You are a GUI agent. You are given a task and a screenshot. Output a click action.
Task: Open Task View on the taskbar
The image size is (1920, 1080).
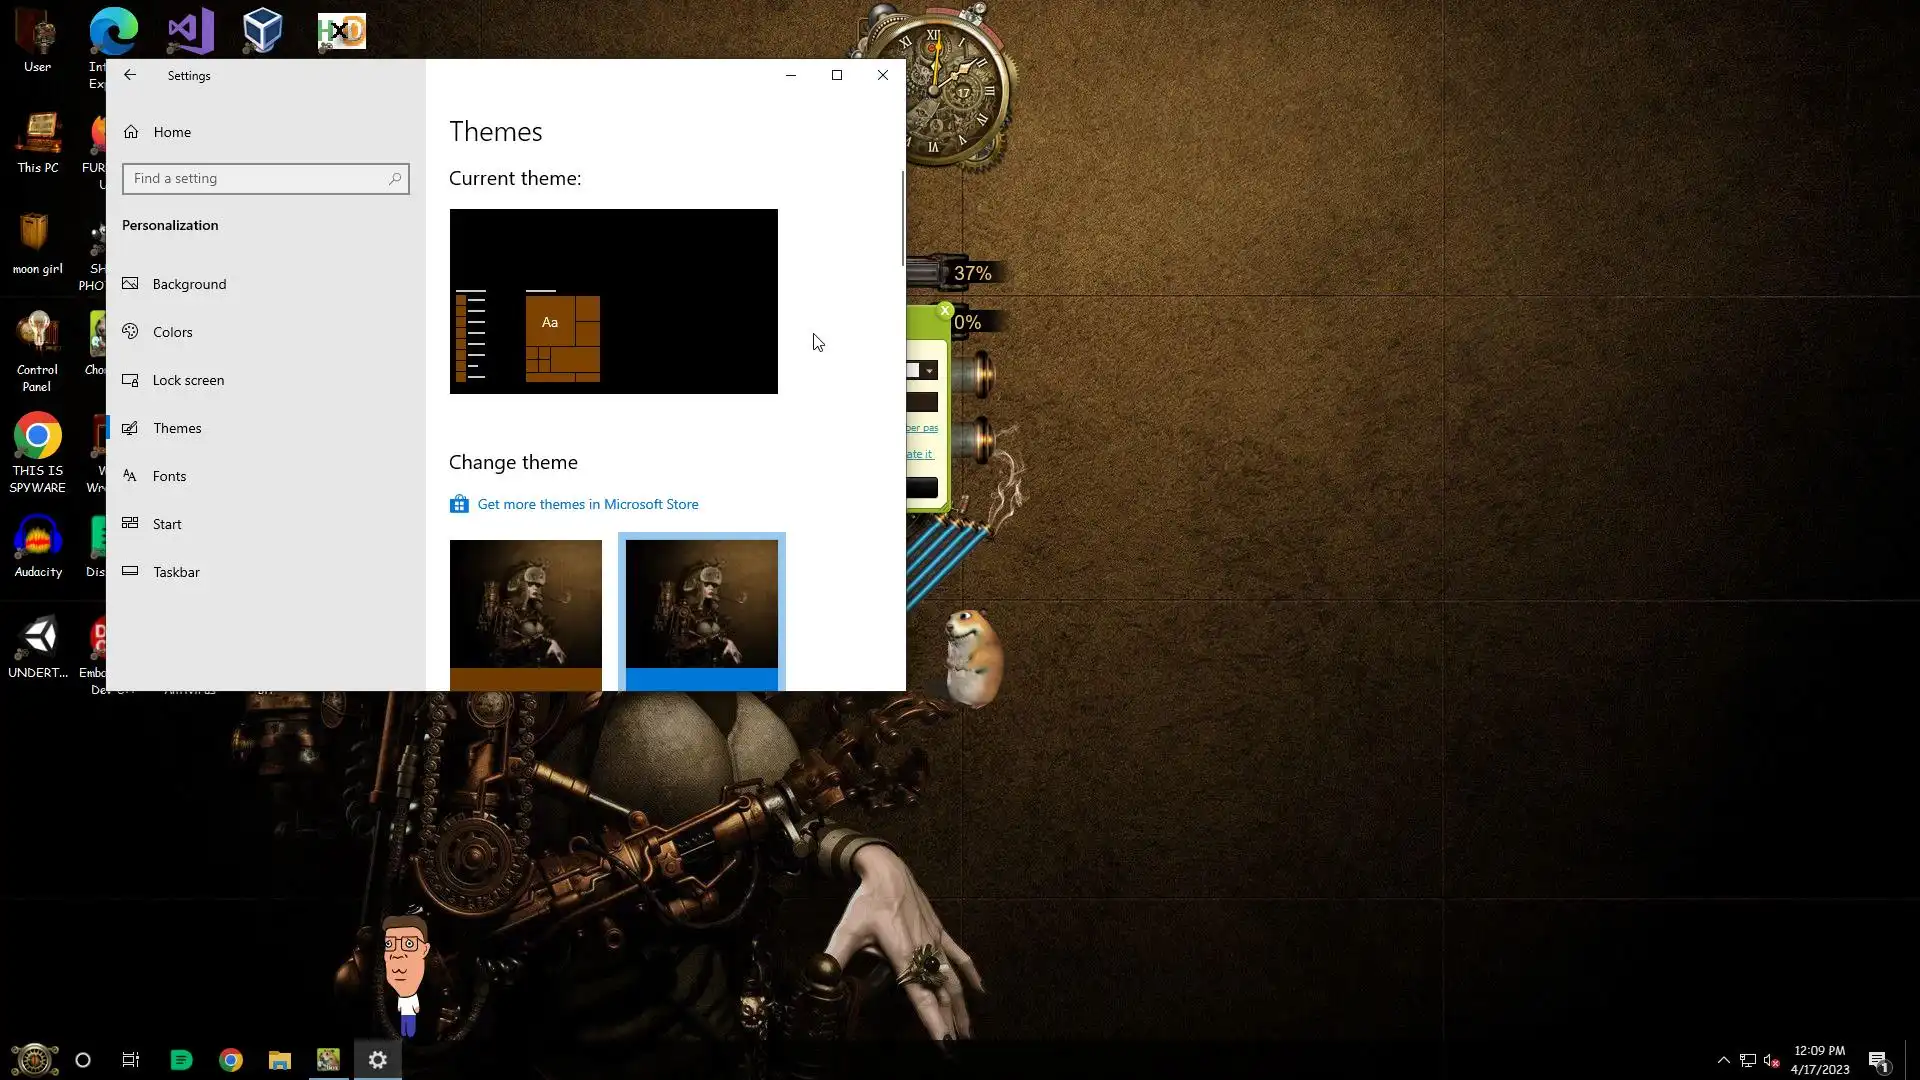[131, 1060]
